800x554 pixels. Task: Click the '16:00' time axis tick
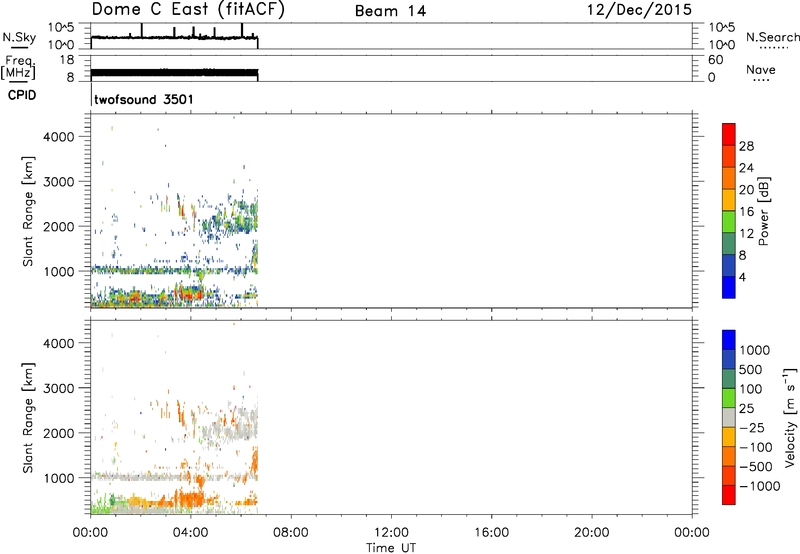(x=491, y=533)
